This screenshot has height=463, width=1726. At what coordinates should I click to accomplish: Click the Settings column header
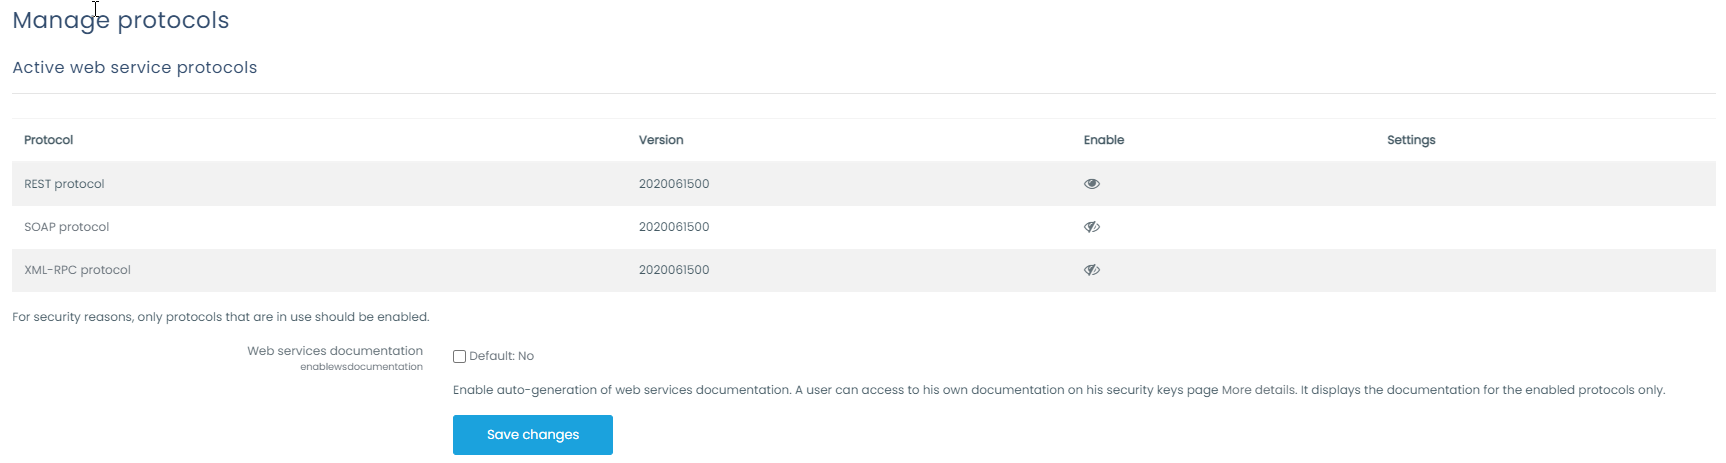pyautogui.click(x=1410, y=140)
